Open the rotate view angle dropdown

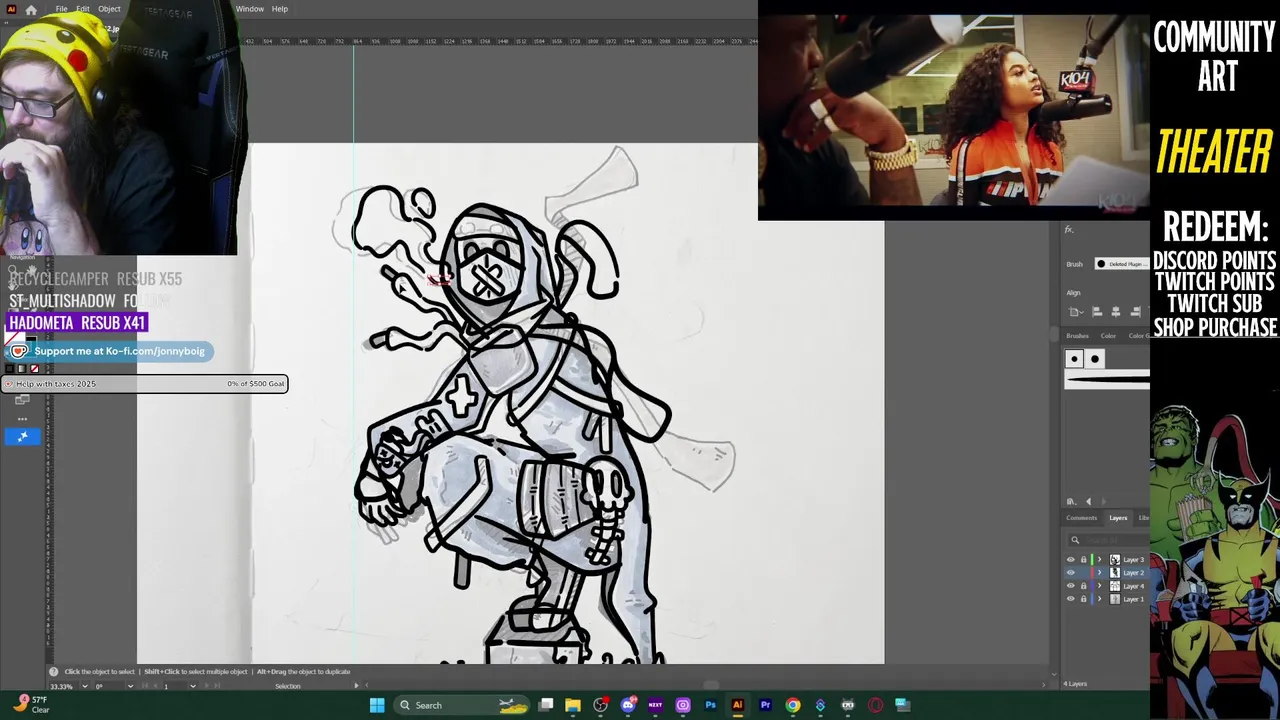(131, 686)
